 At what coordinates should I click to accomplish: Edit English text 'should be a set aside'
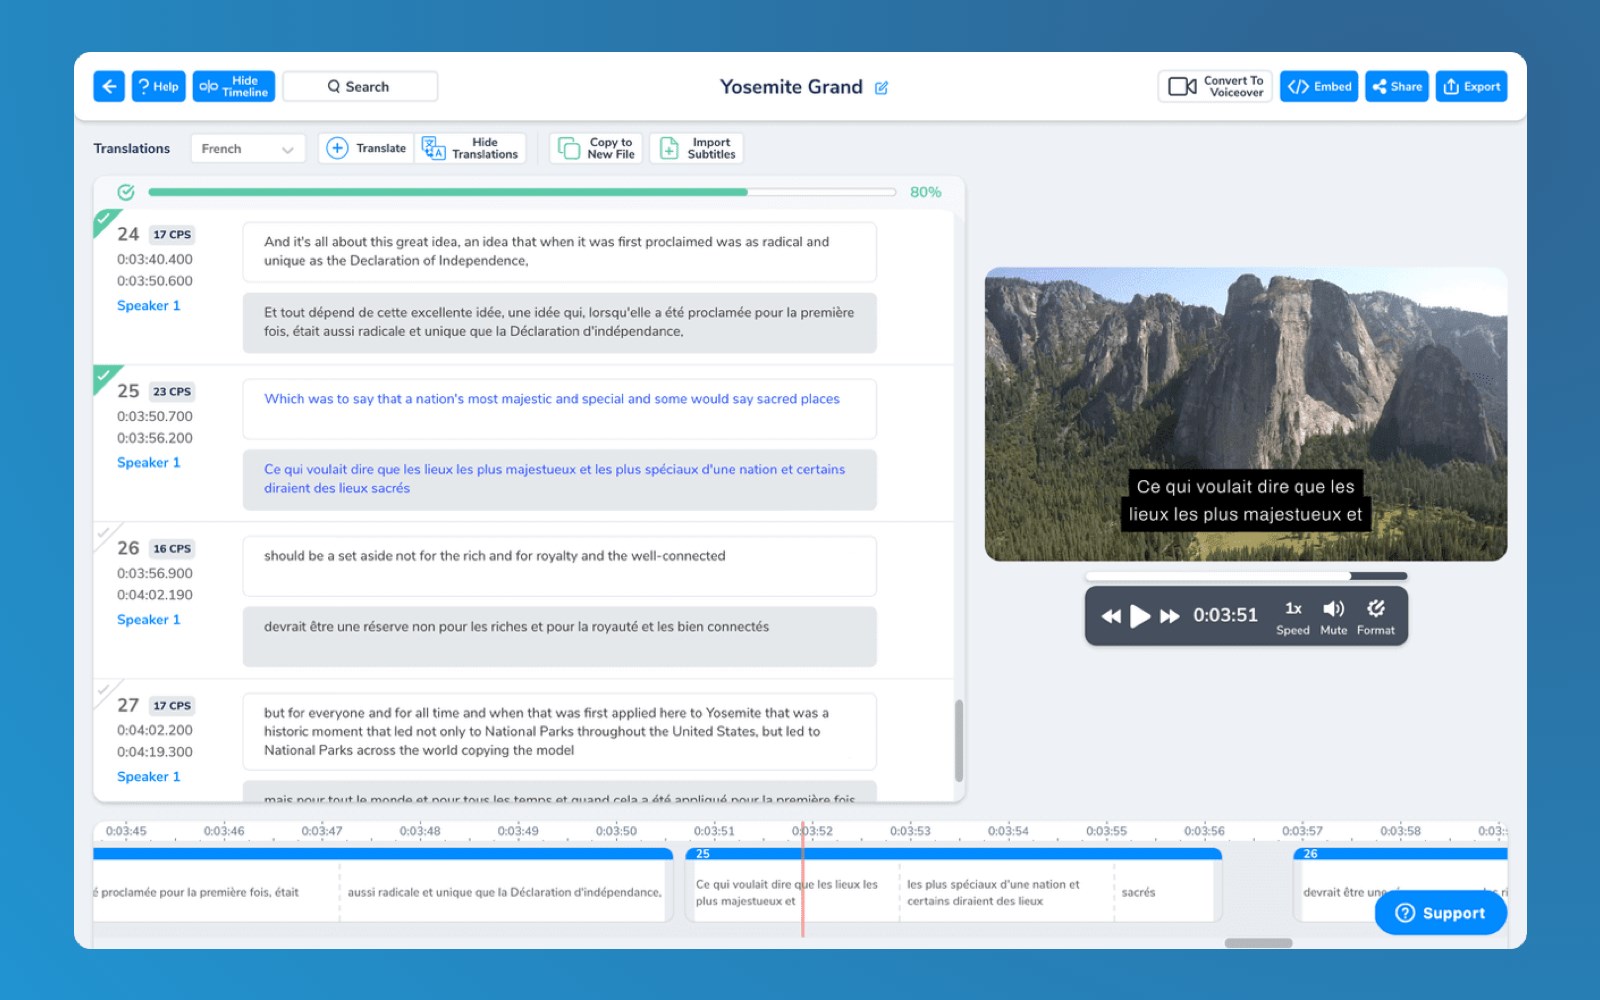pyautogui.click(x=560, y=566)
